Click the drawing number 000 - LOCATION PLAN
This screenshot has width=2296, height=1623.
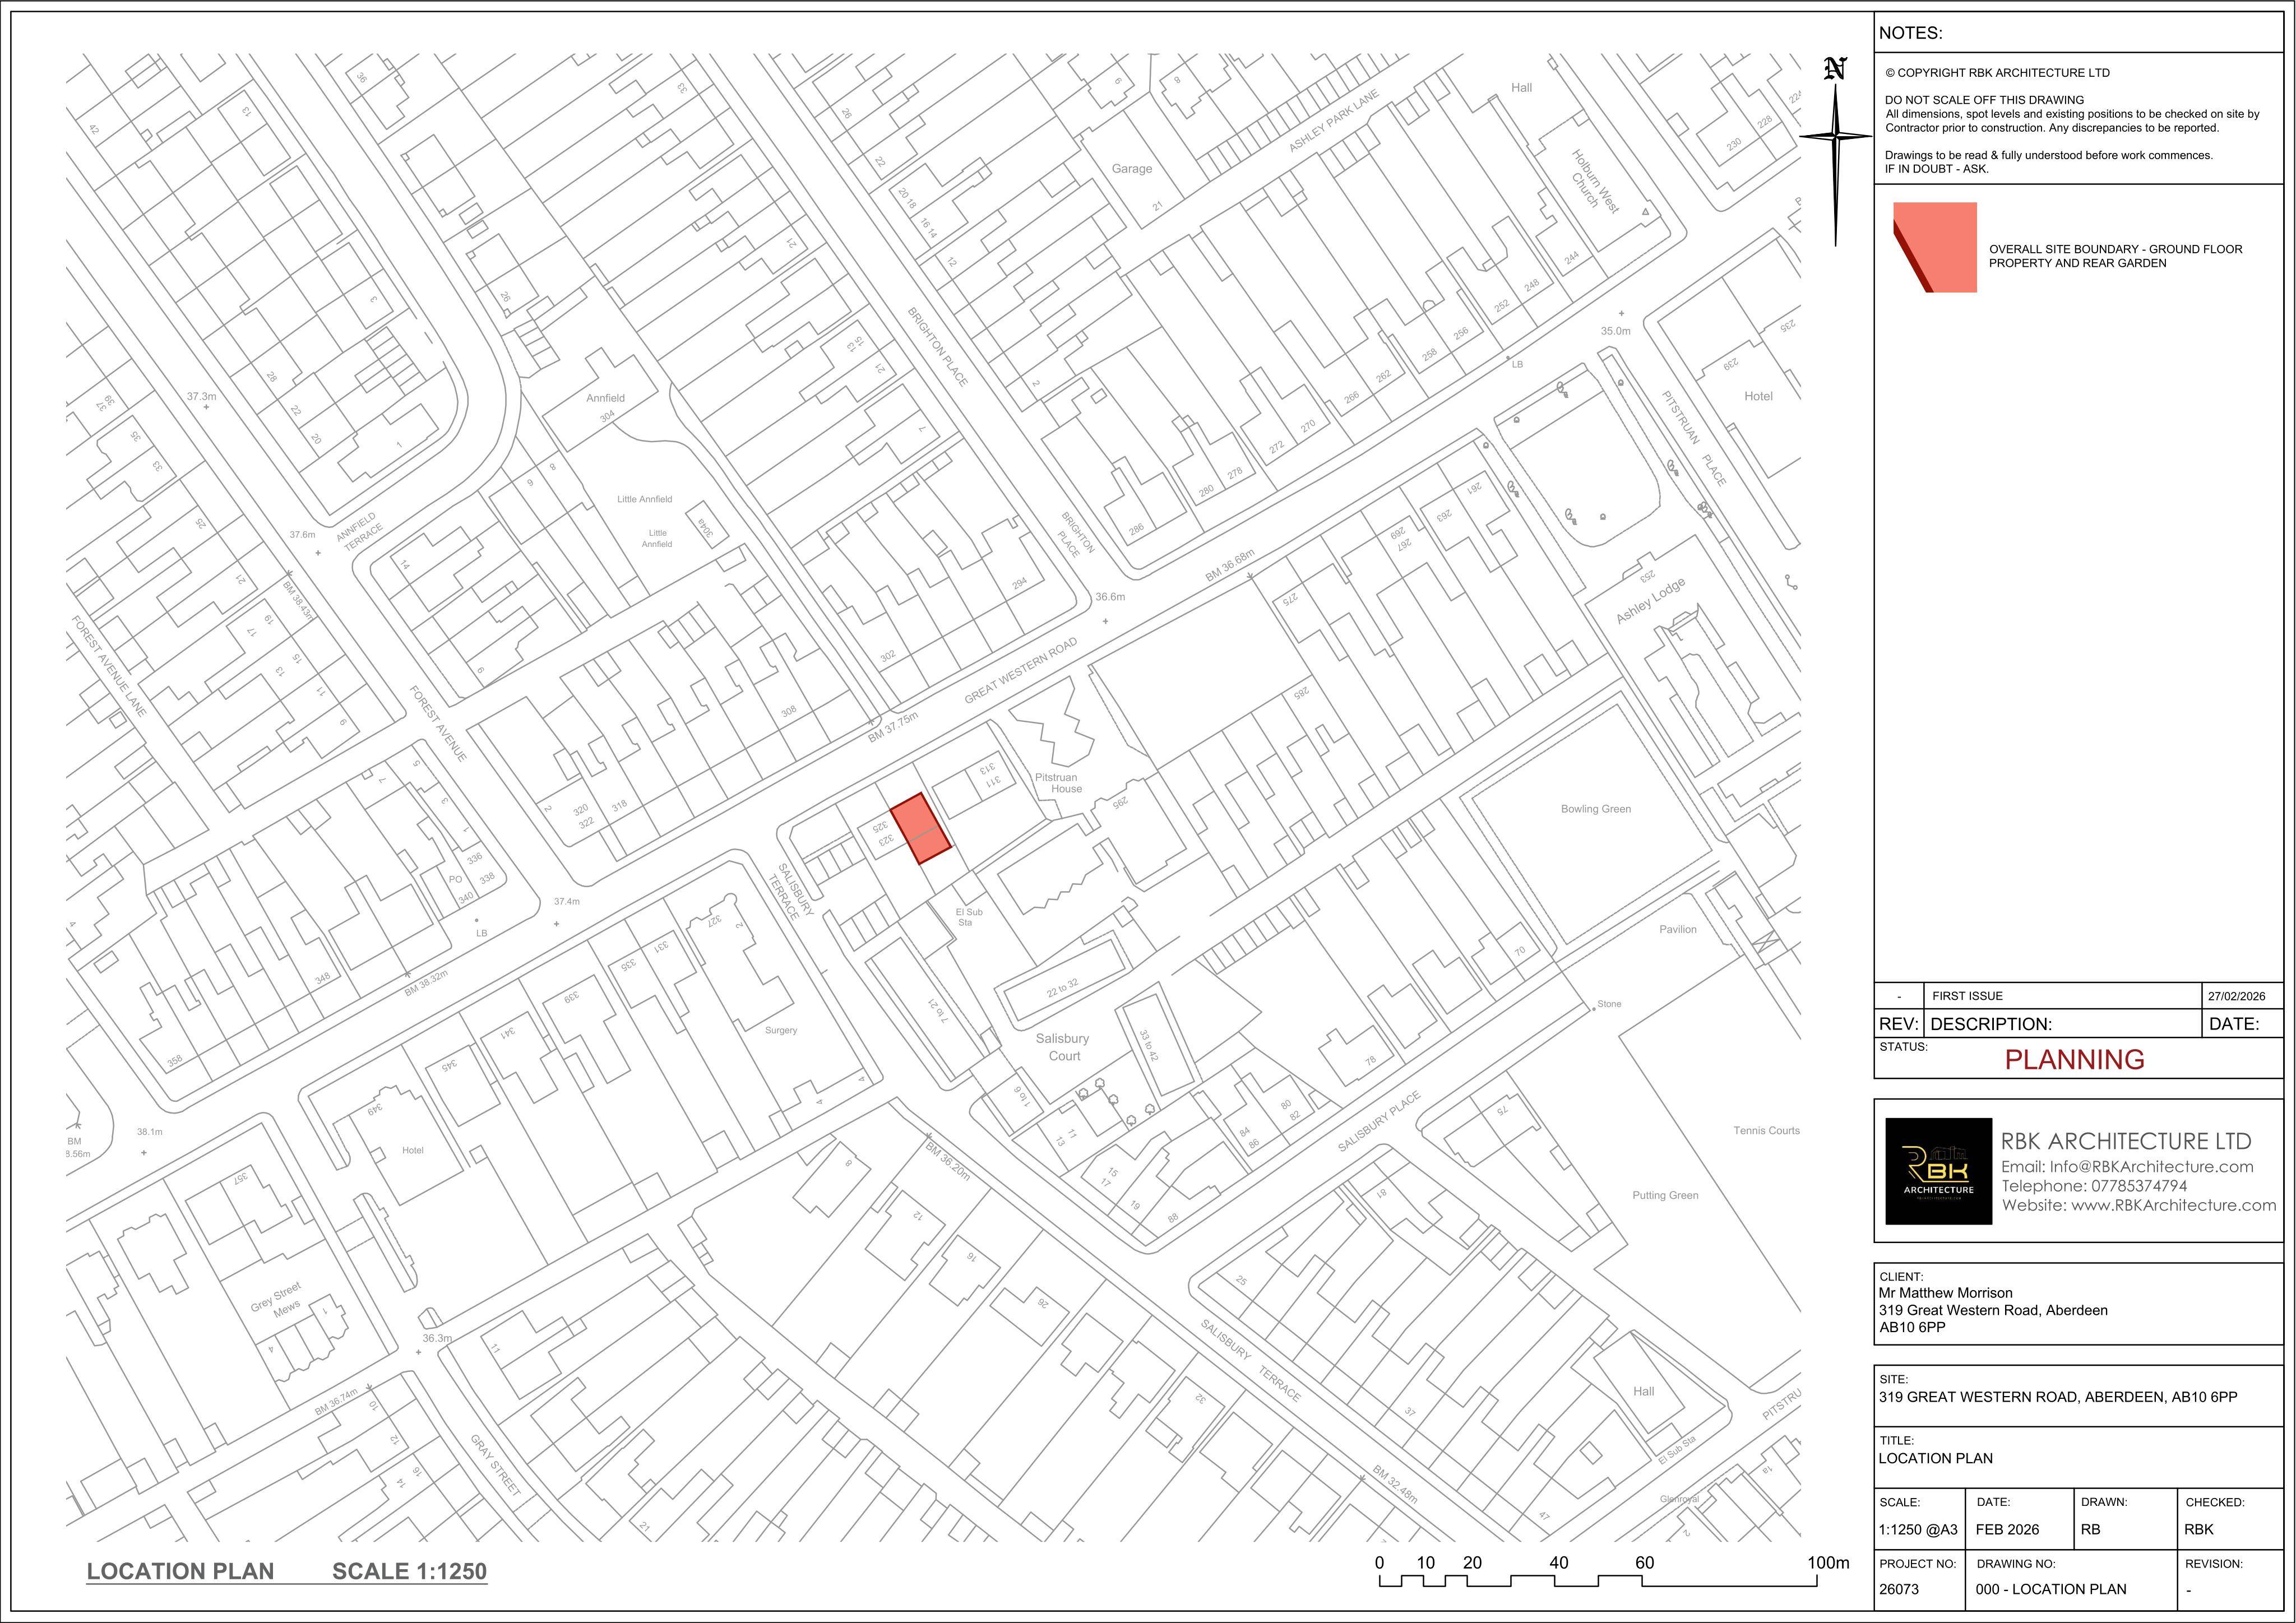pos(2051,1589)
